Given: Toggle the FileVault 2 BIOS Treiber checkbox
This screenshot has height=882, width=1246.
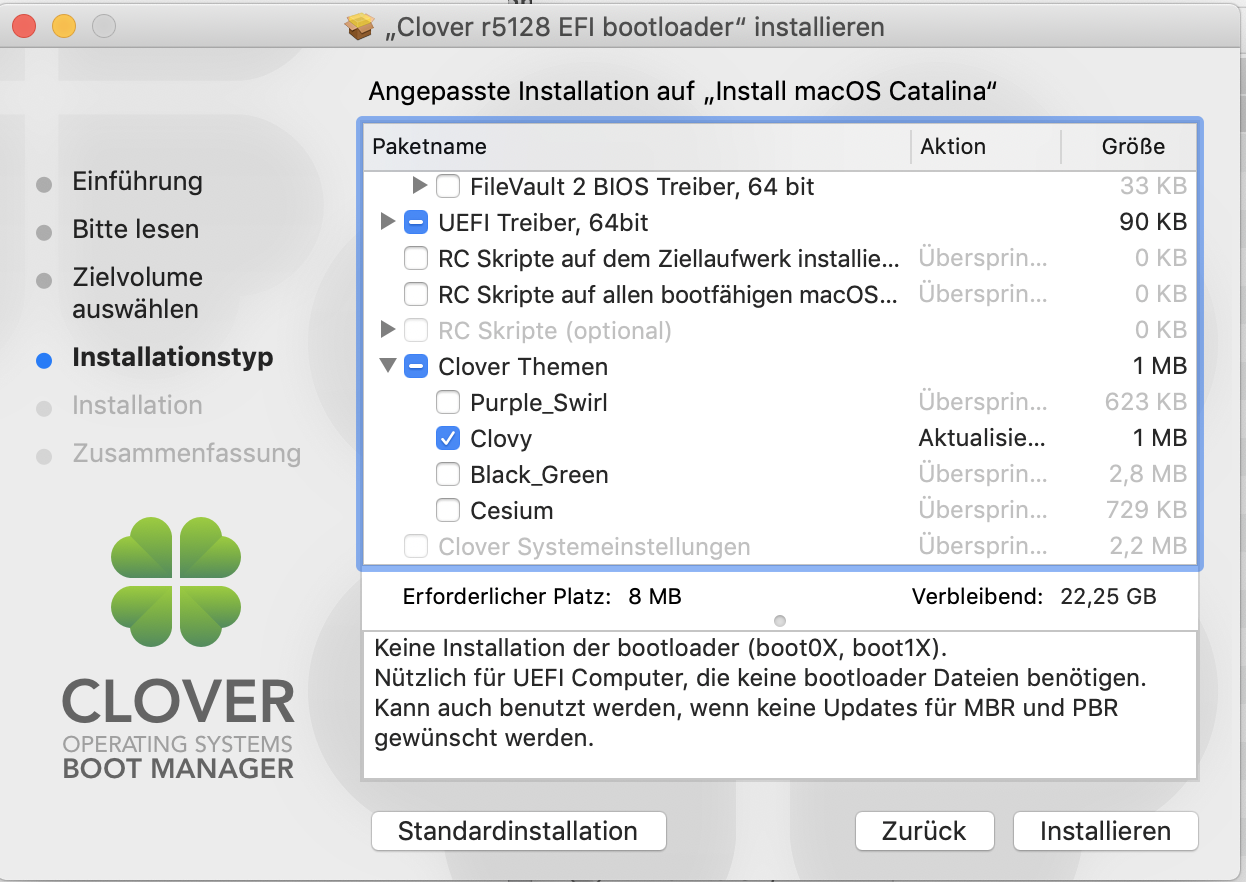Looking at the screenshot, I should point(448,186).
